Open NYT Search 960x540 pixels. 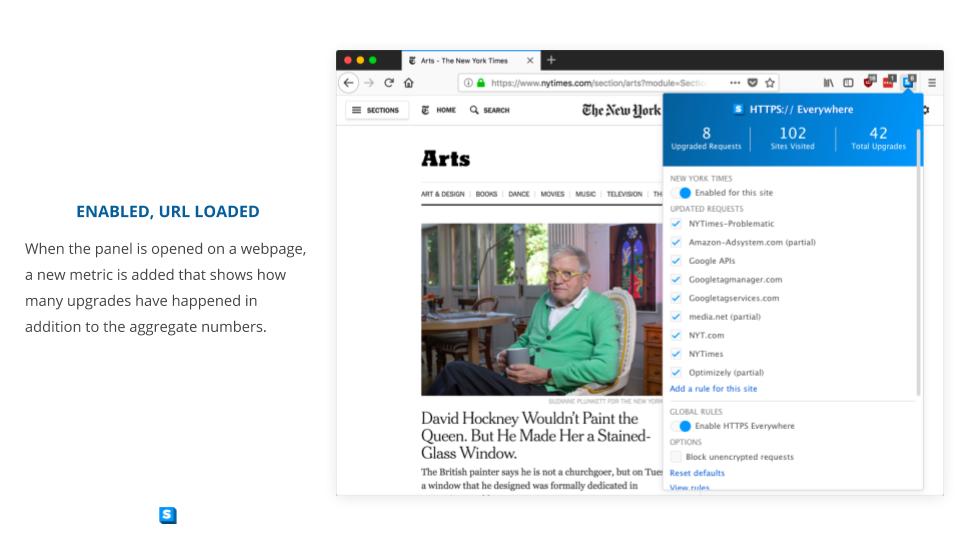point(490,110)
